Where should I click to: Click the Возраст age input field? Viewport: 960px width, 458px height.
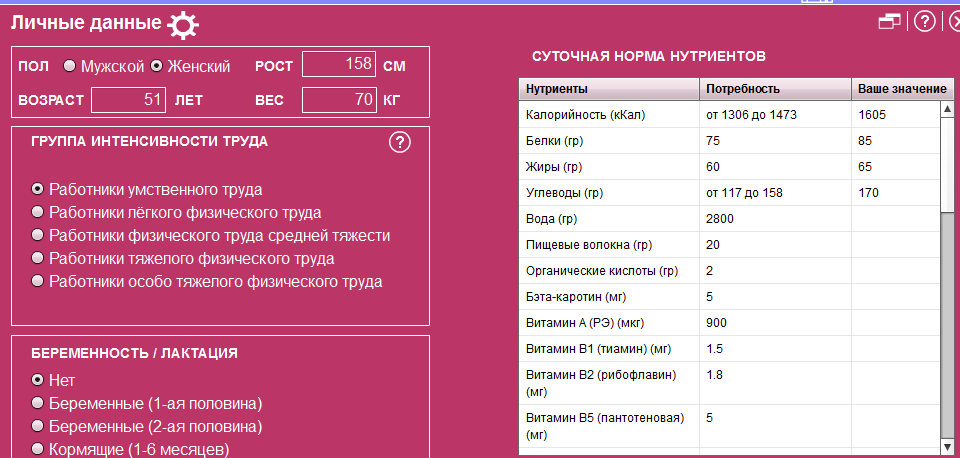click(x=128, y=100)
